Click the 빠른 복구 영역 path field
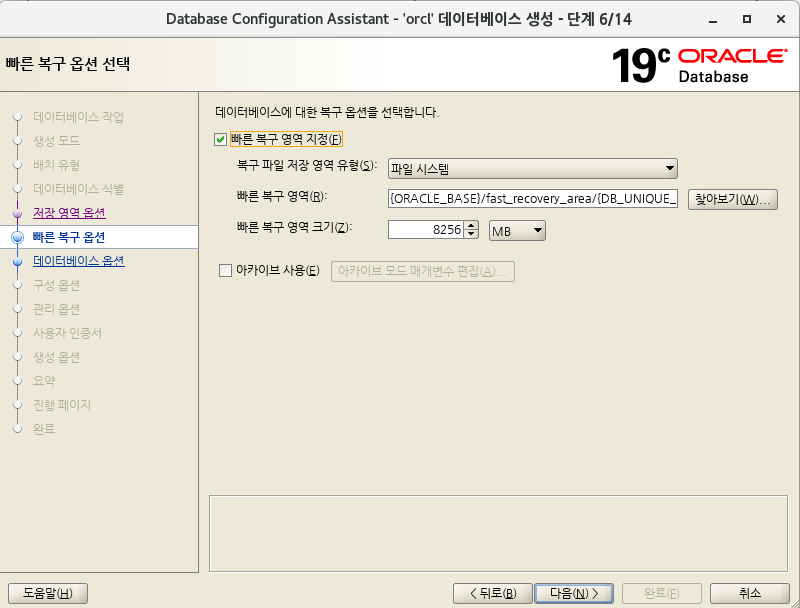Image resolution: width=800 pixels, height=608 pixels. (533, 198)
